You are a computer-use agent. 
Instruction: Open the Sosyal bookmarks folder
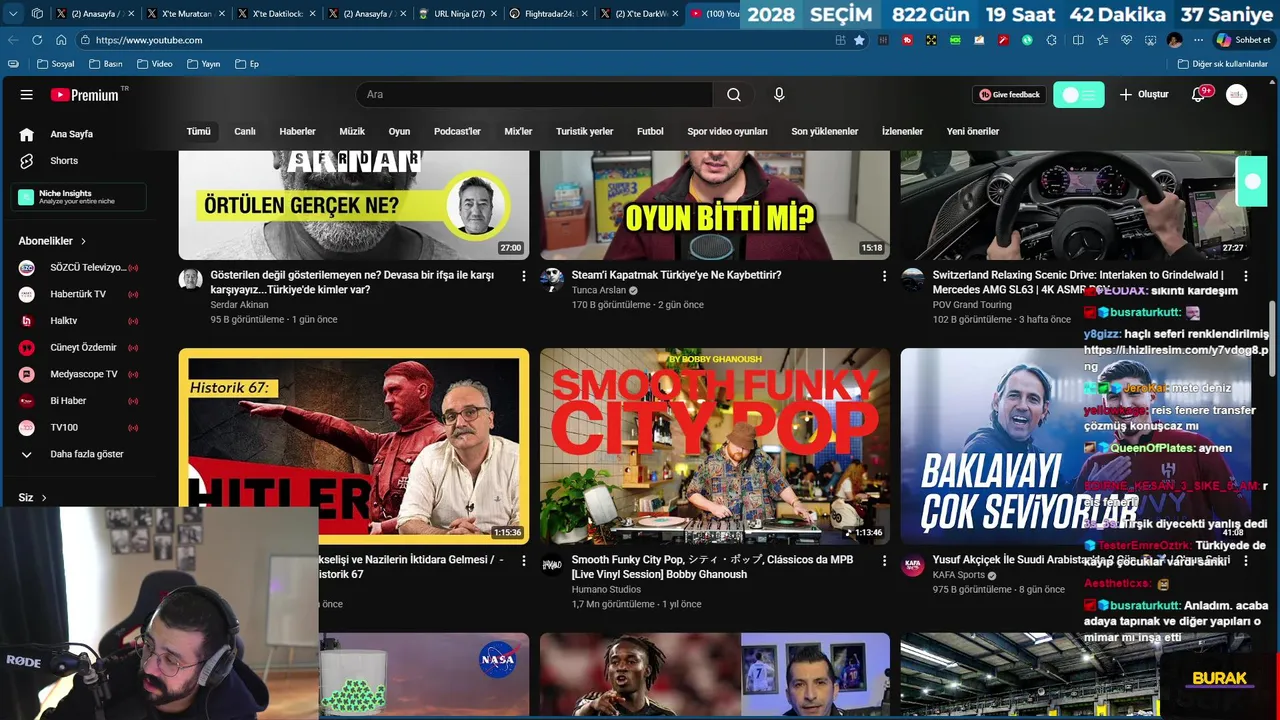pyautogui.click(x=55, y=64)
